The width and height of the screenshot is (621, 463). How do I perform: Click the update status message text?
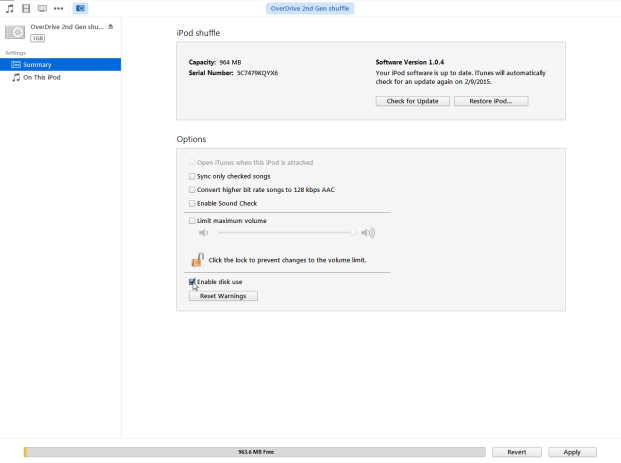point(461,77)
